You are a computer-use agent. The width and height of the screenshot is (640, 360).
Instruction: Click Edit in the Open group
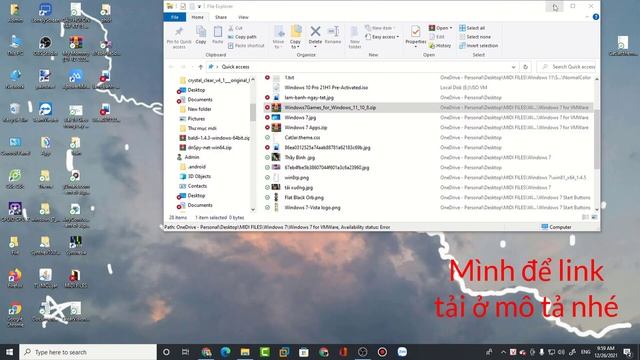click(x=437, y=37)
